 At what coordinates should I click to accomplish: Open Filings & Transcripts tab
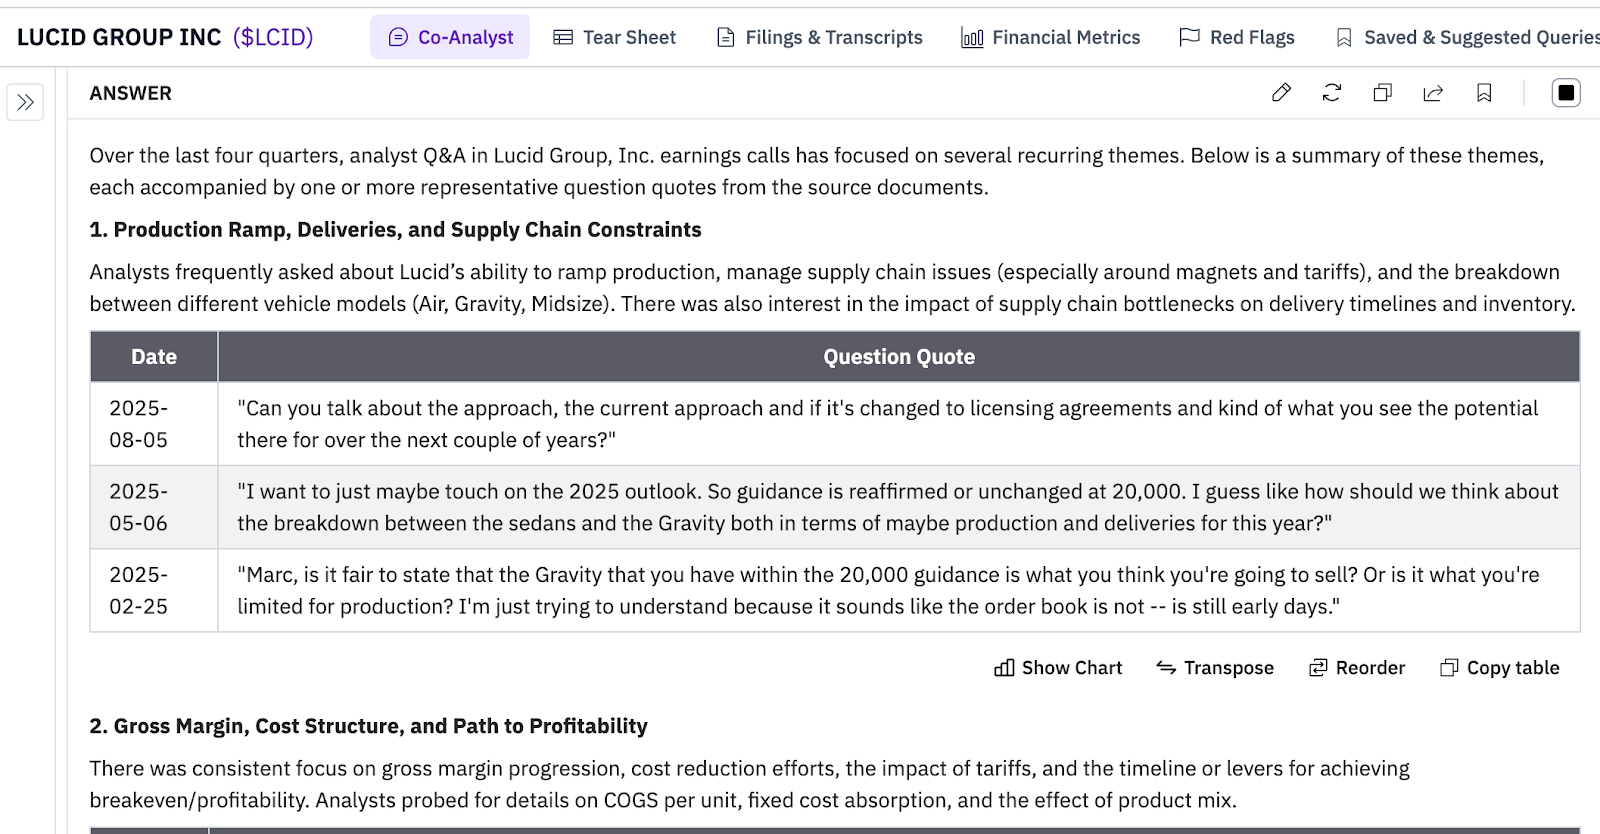(x=820, y=37)
